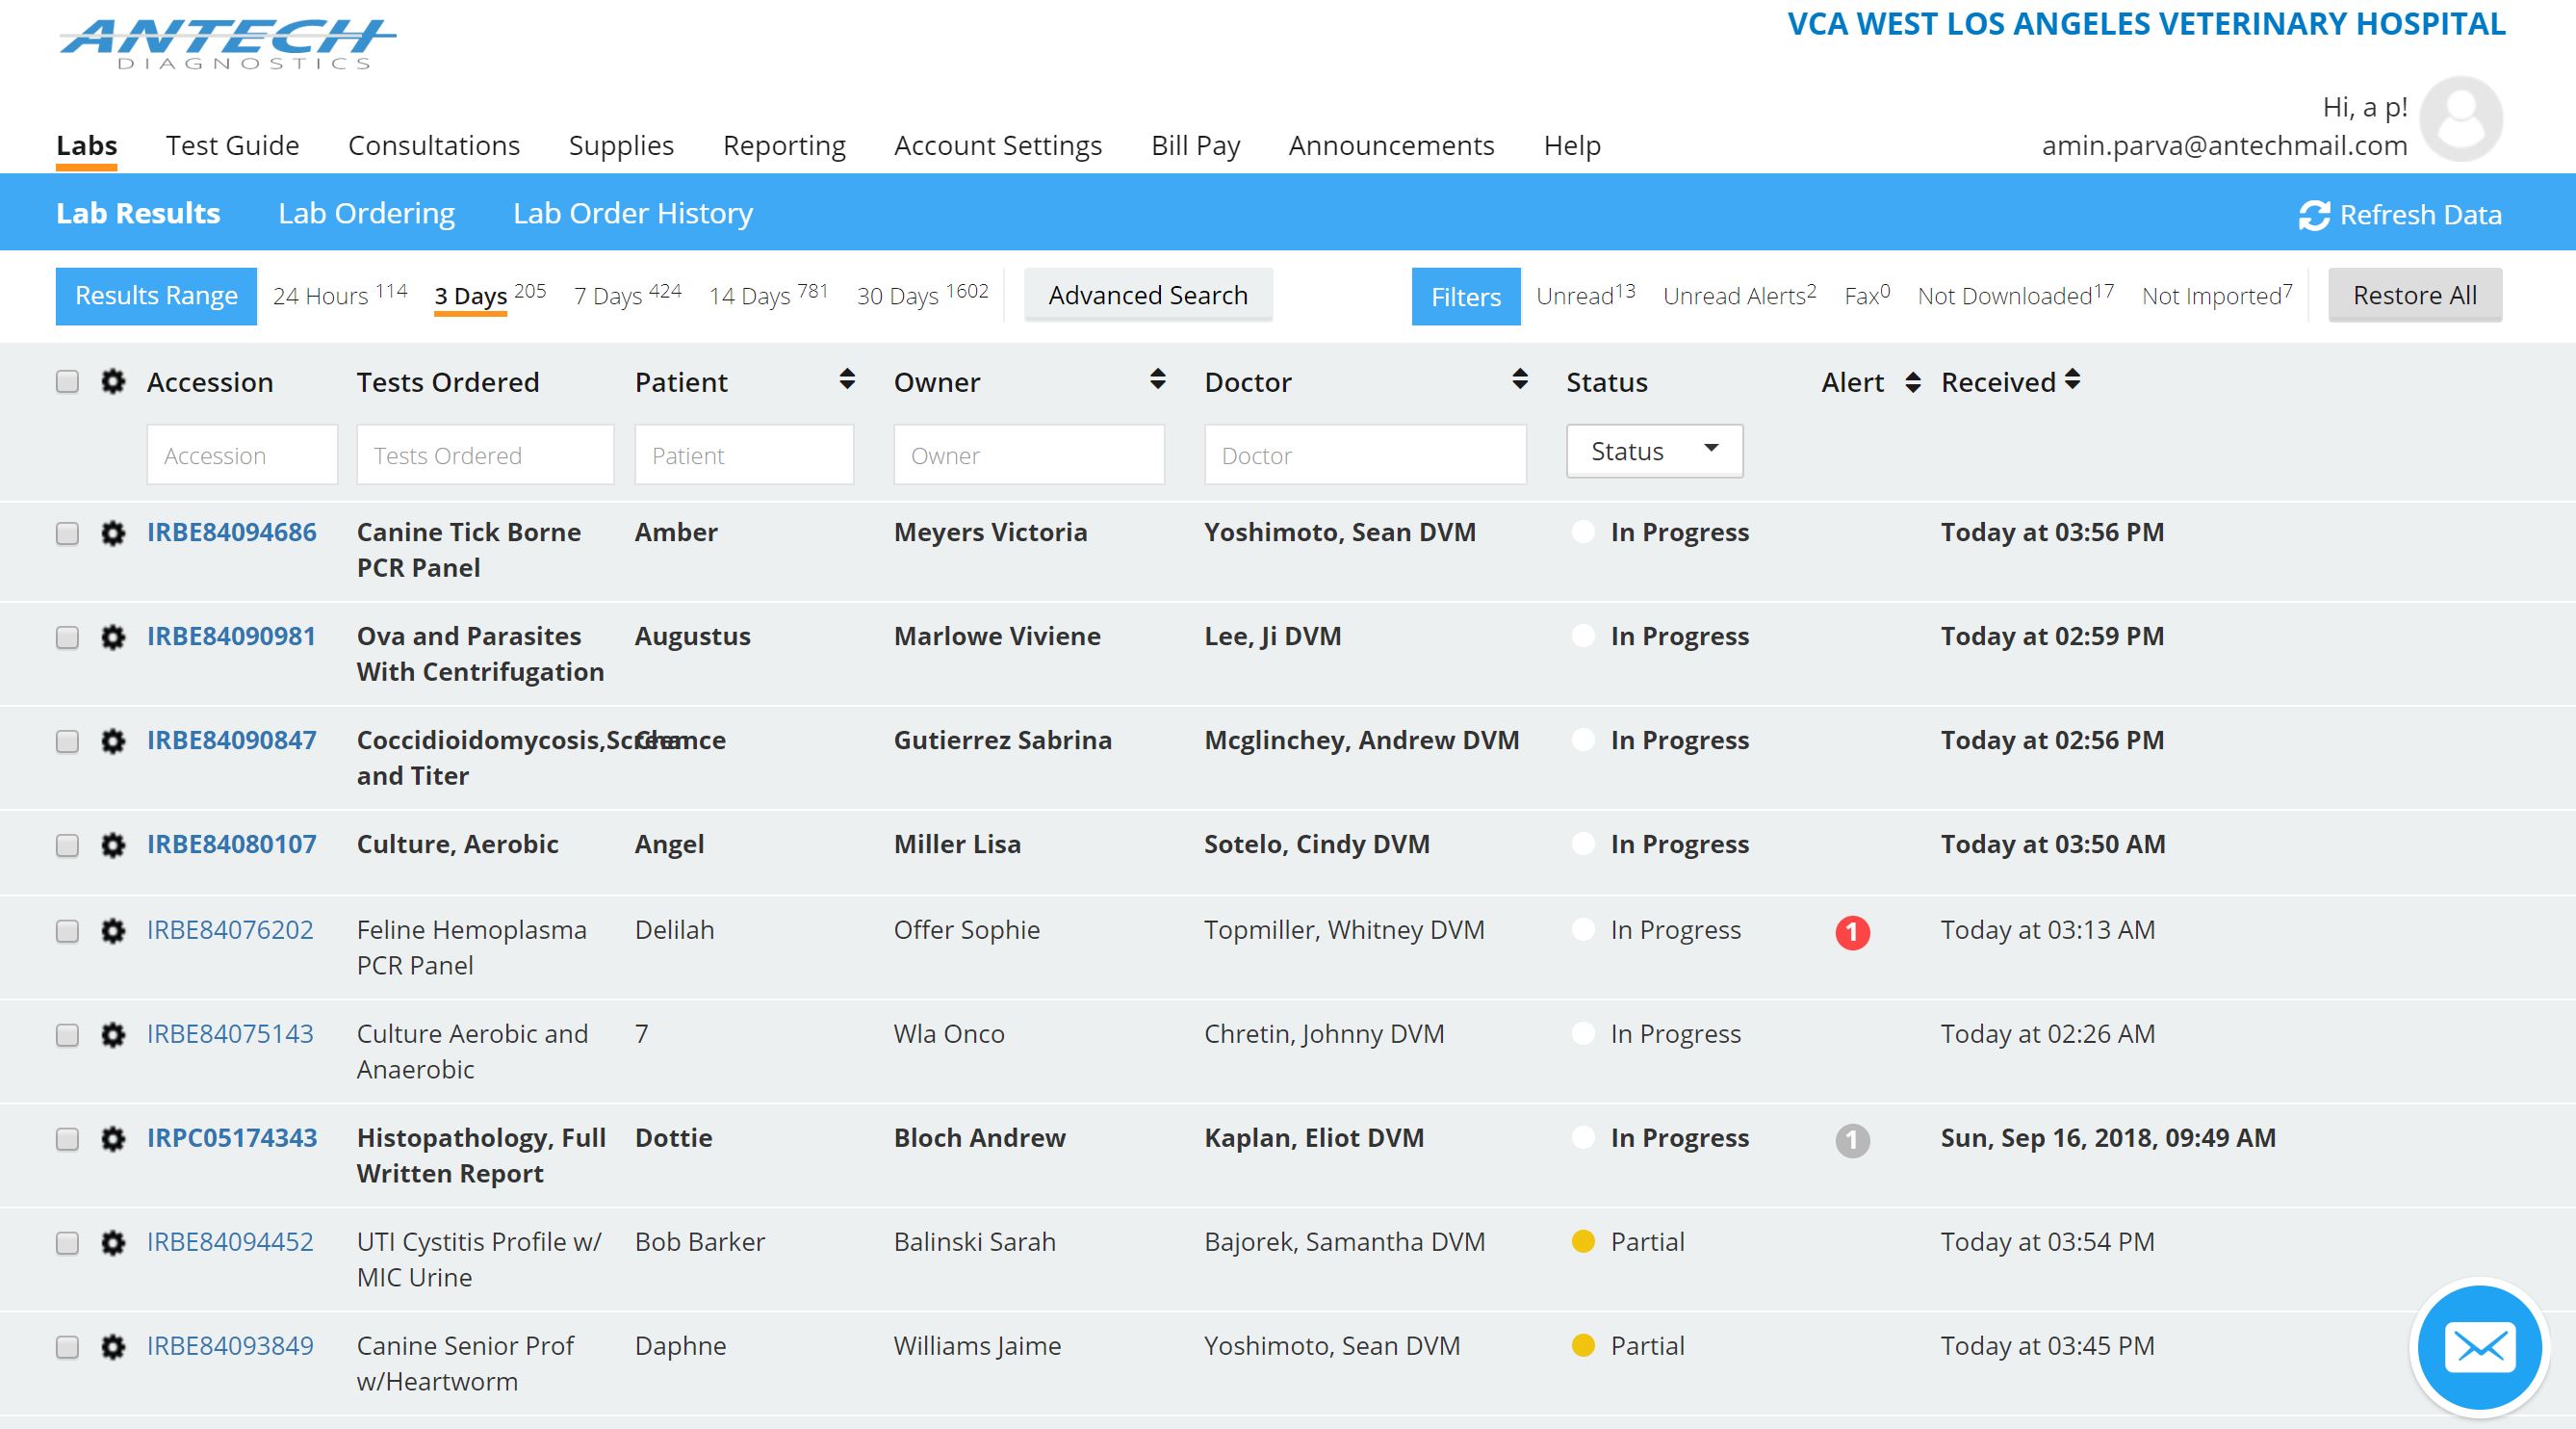Check the box for IRBE84090981 row
The image size is (2576, 1429).
67,638
